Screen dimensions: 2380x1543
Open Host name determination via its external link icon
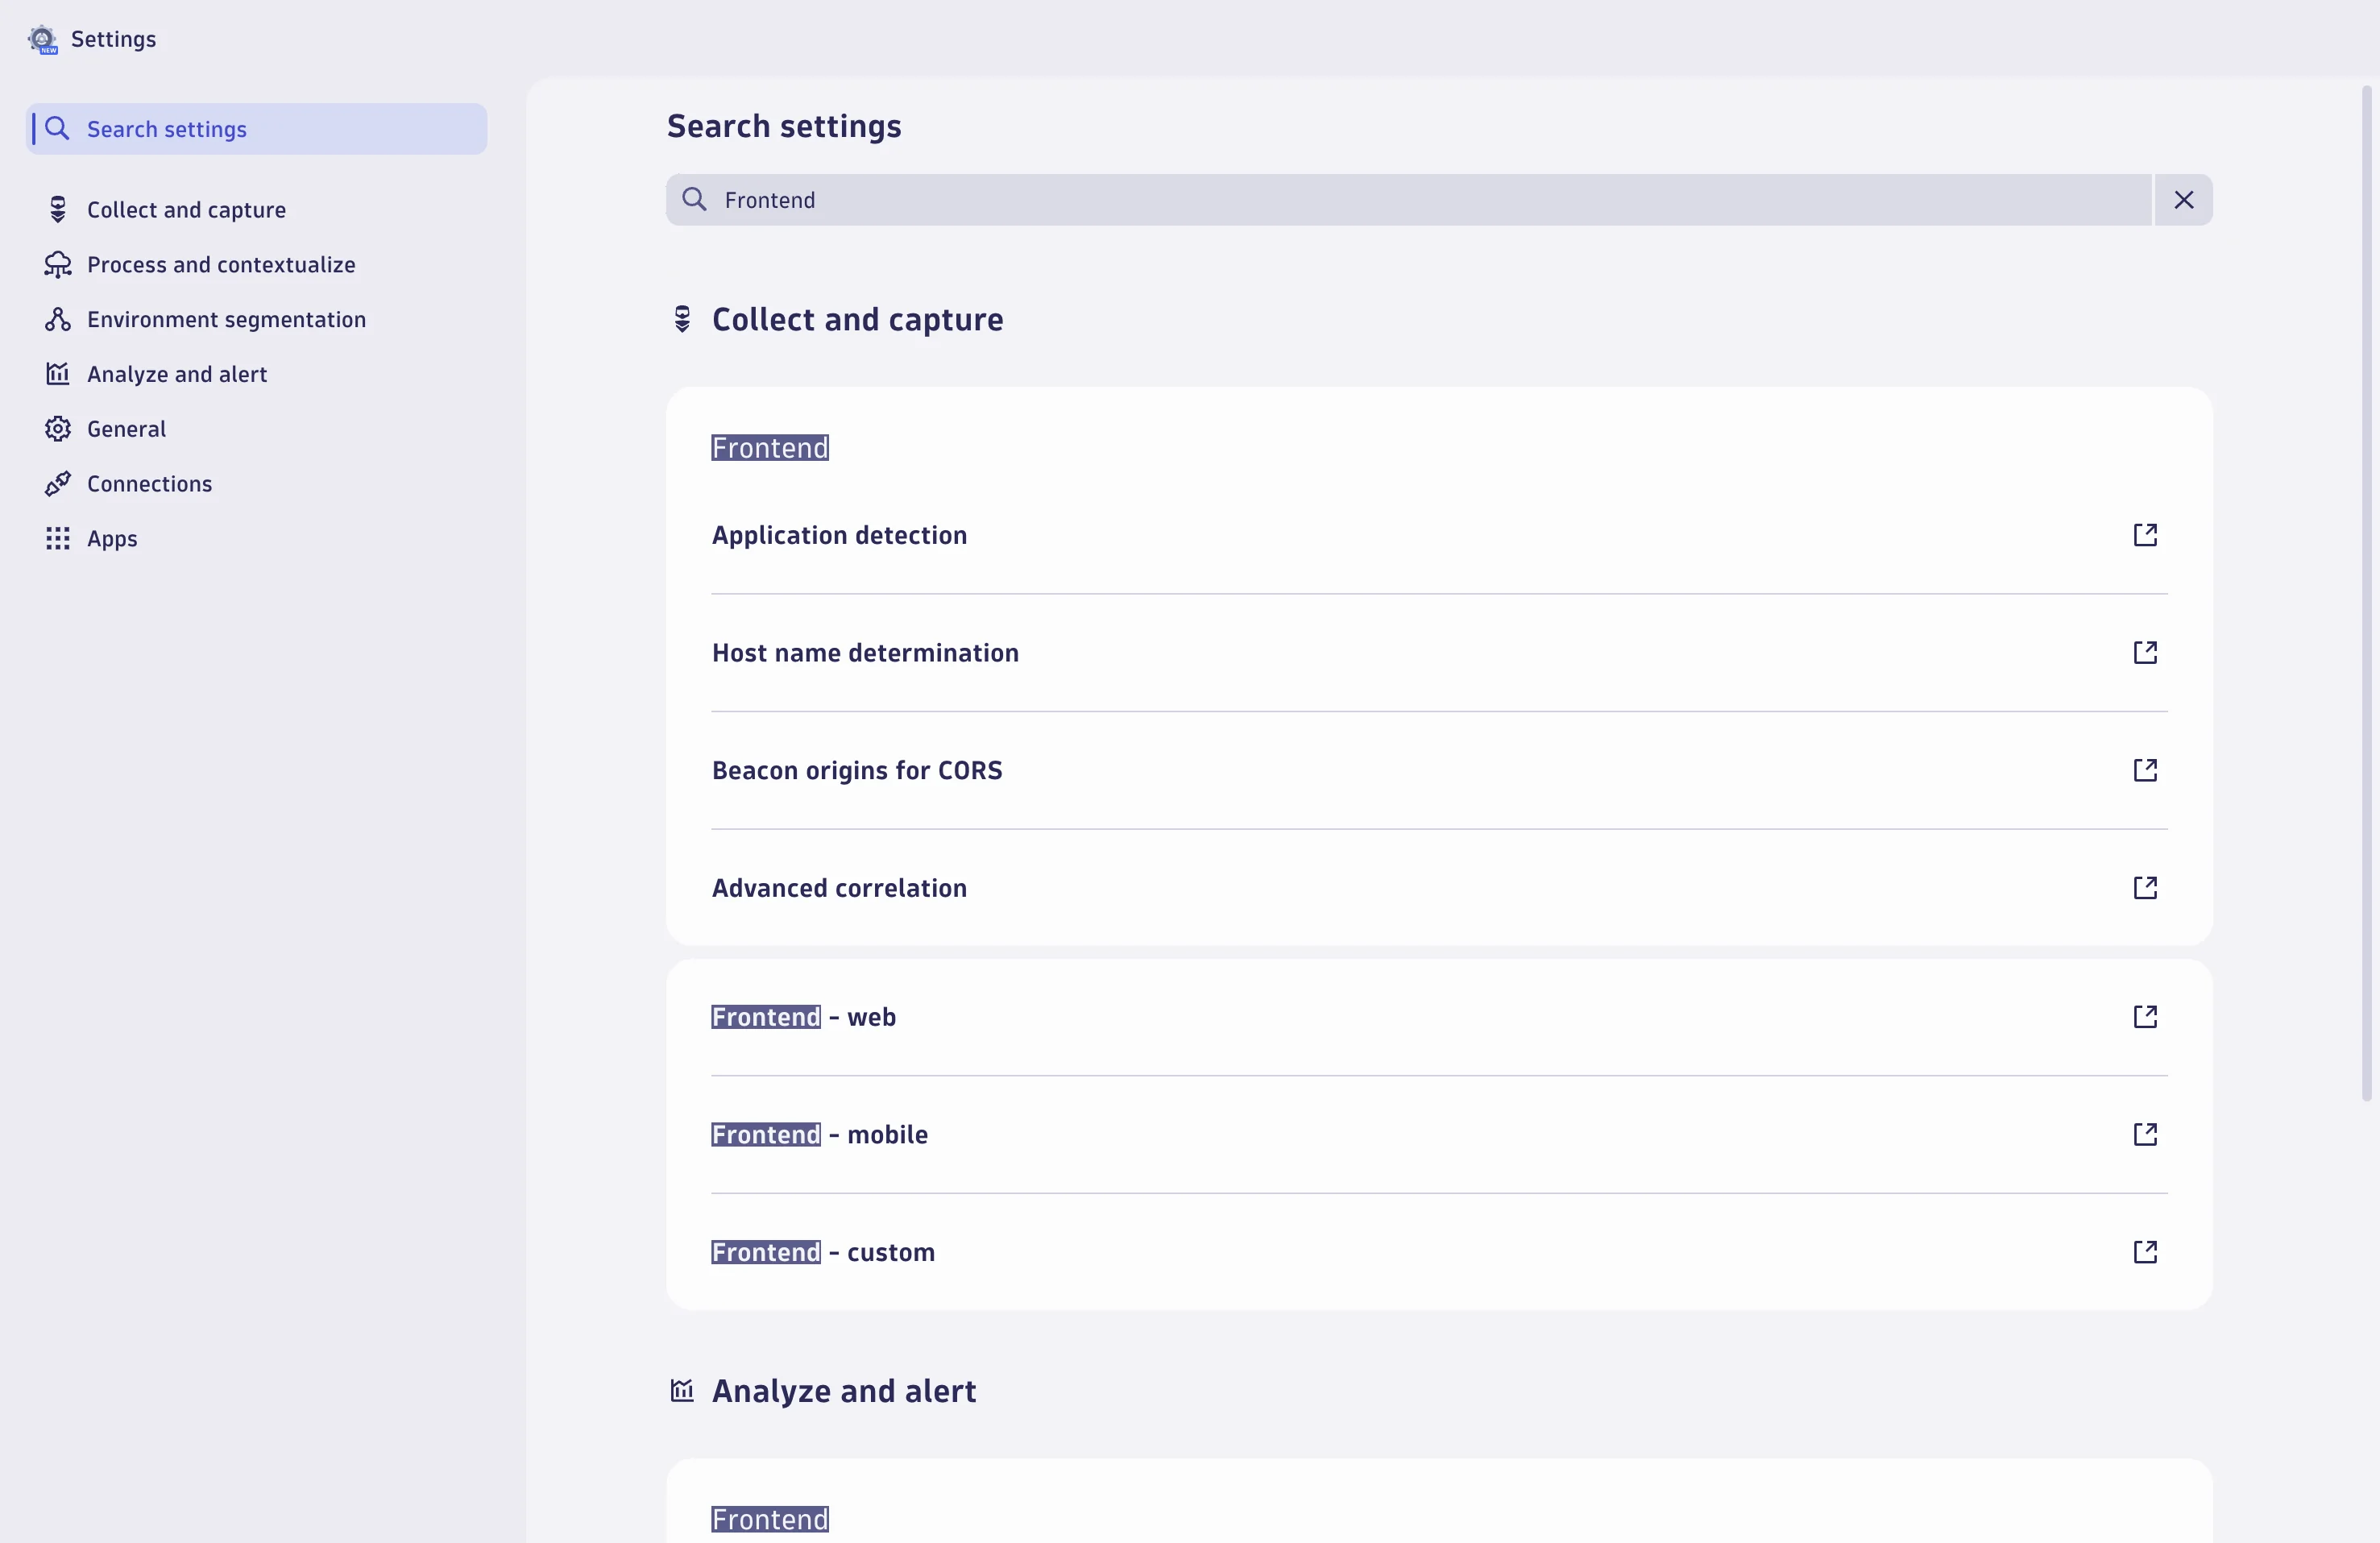point(2145,652)
